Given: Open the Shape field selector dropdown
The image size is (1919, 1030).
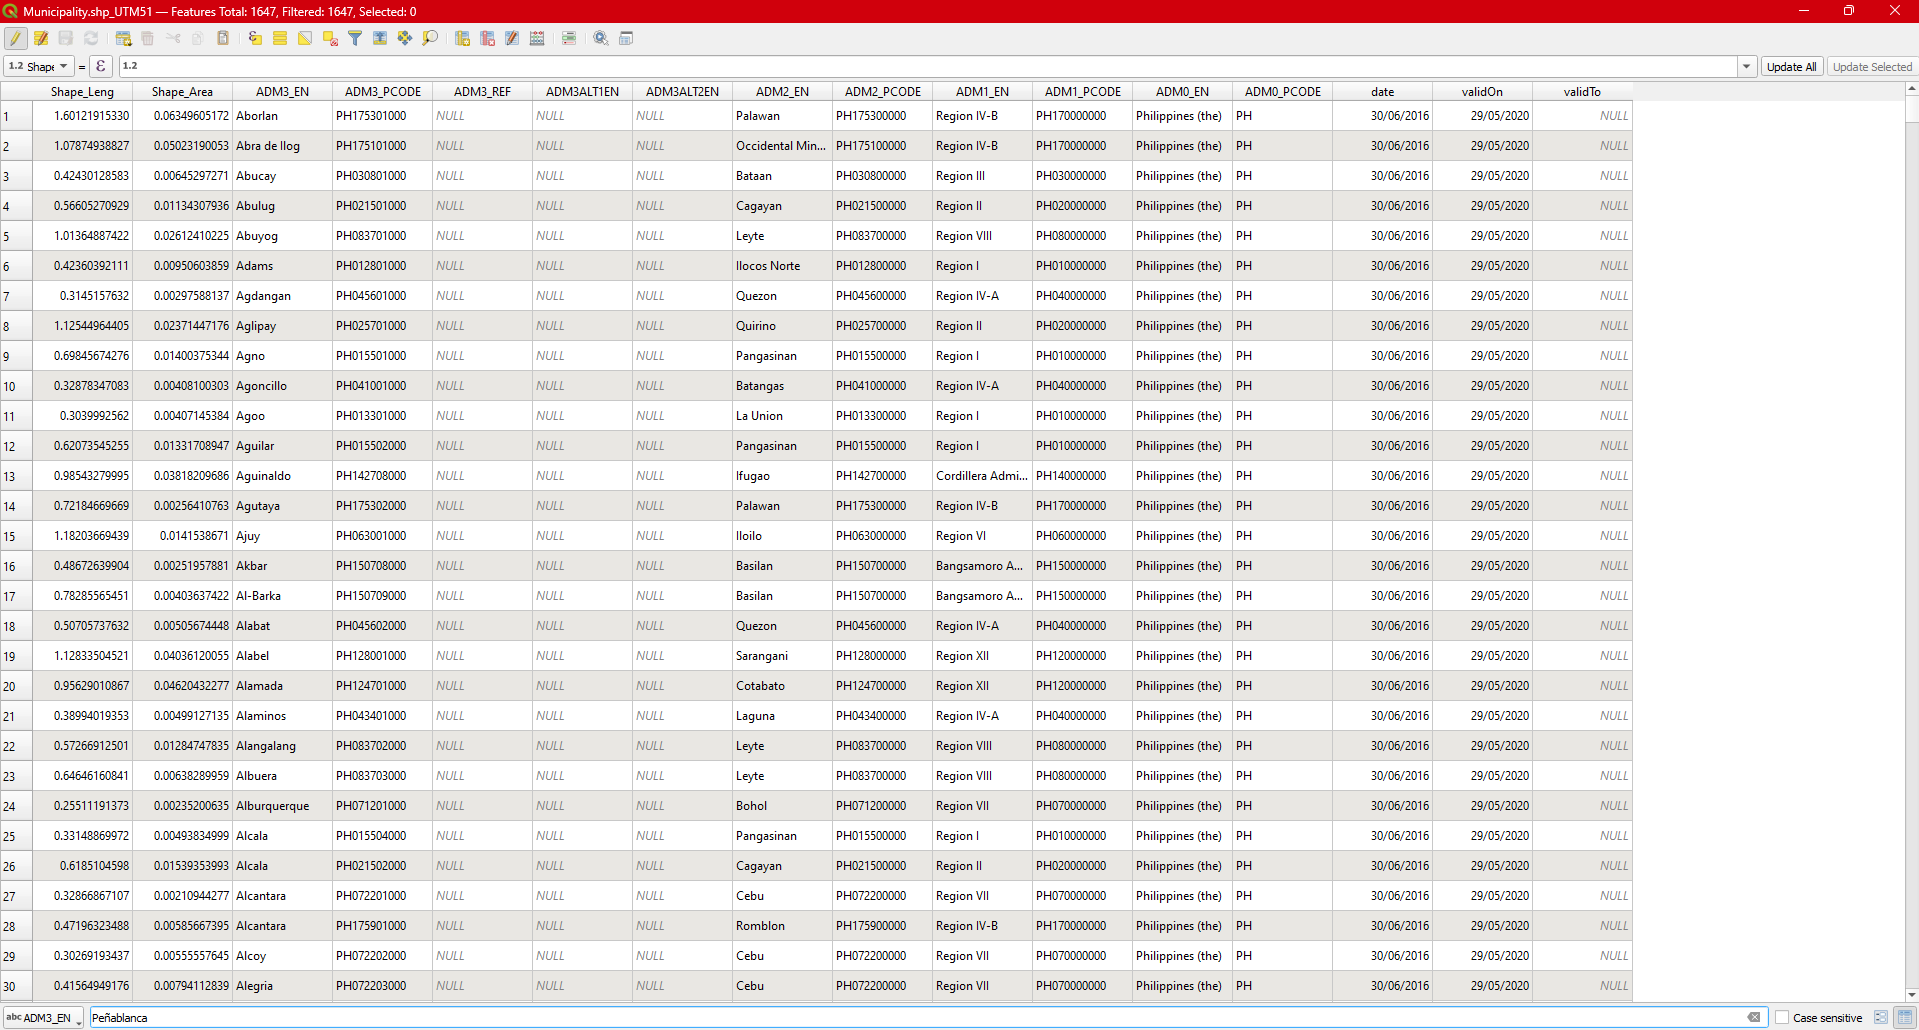Looking at the screenshot, I should (x=39, y=67).
